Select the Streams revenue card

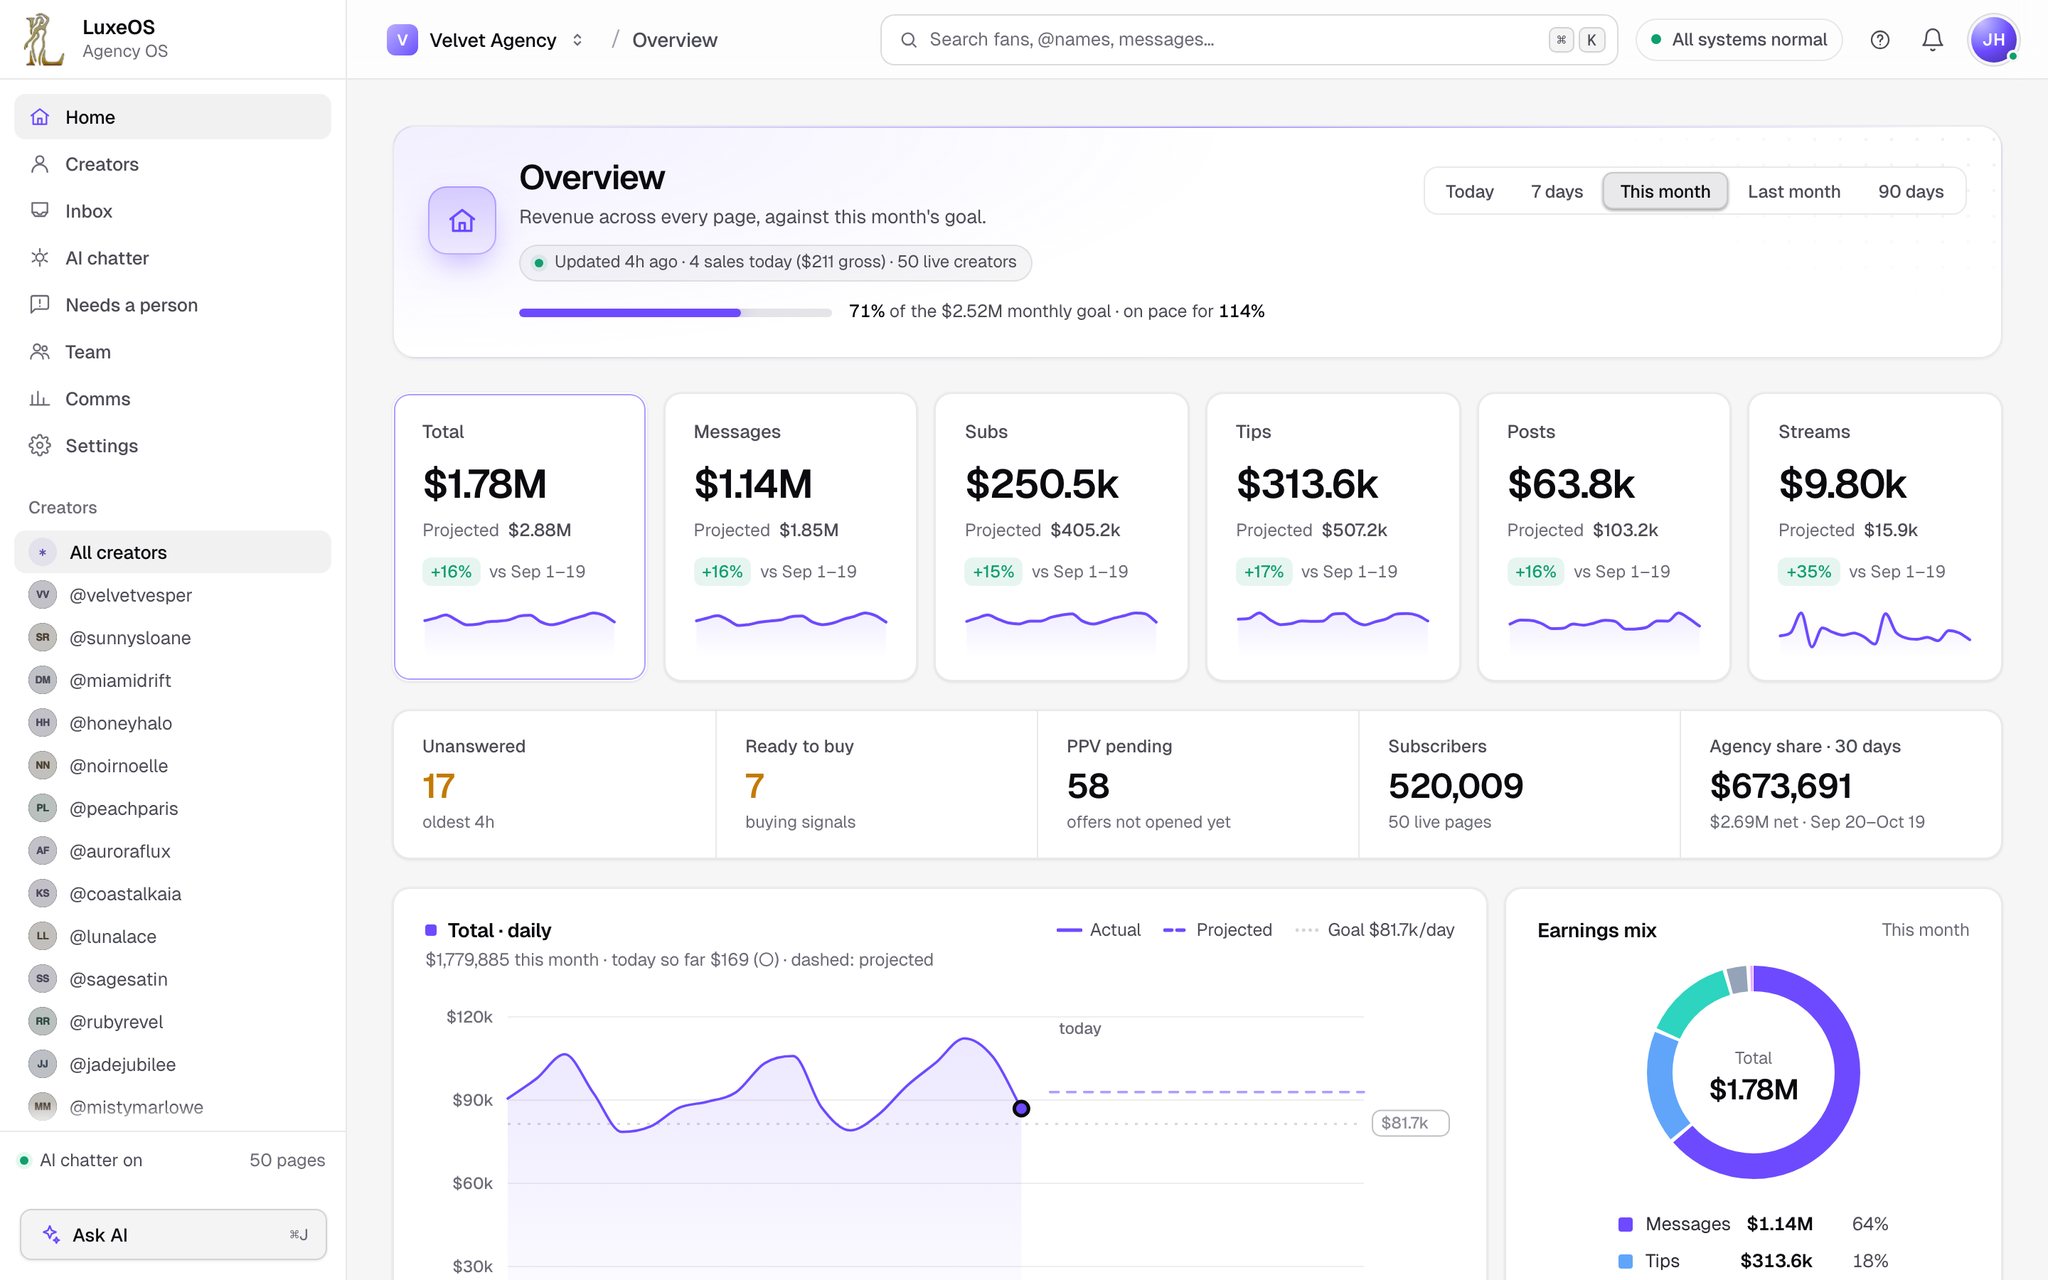pos(1875,537)
